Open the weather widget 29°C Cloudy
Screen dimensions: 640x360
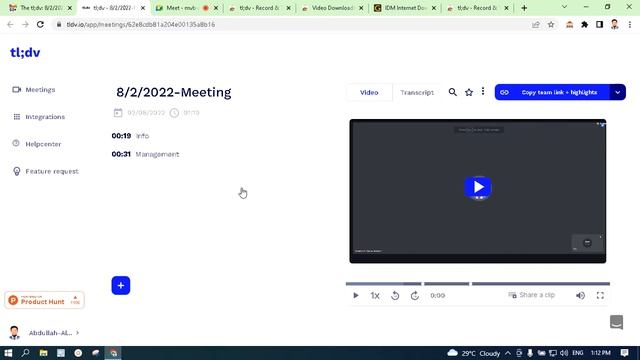point(474,353)
